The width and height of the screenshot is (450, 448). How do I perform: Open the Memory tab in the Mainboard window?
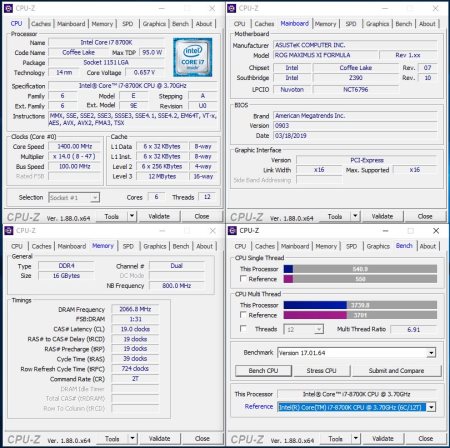coord(325,24)
